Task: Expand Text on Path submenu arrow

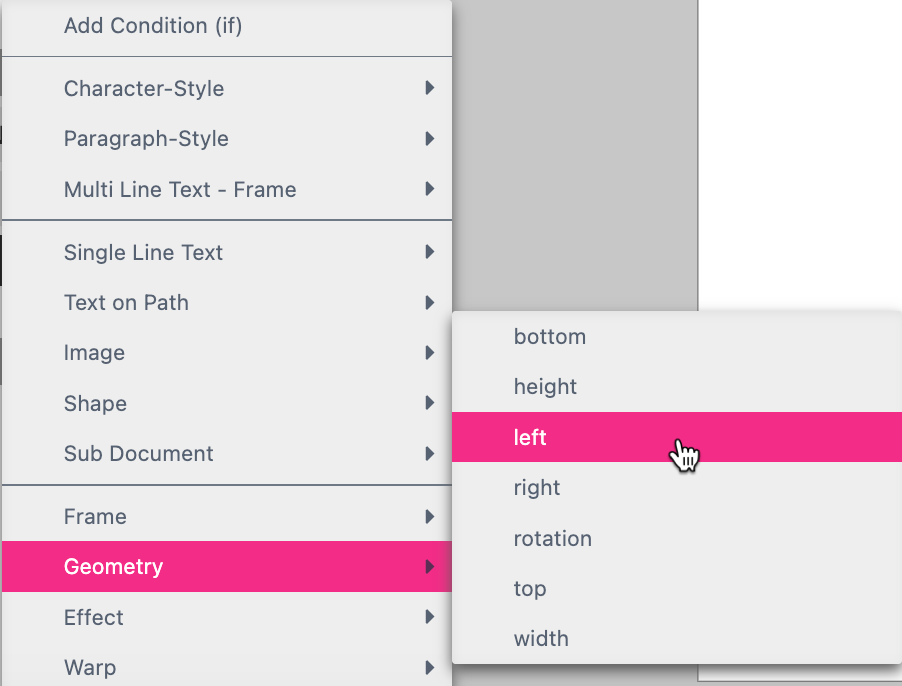Action: point(429,302)
